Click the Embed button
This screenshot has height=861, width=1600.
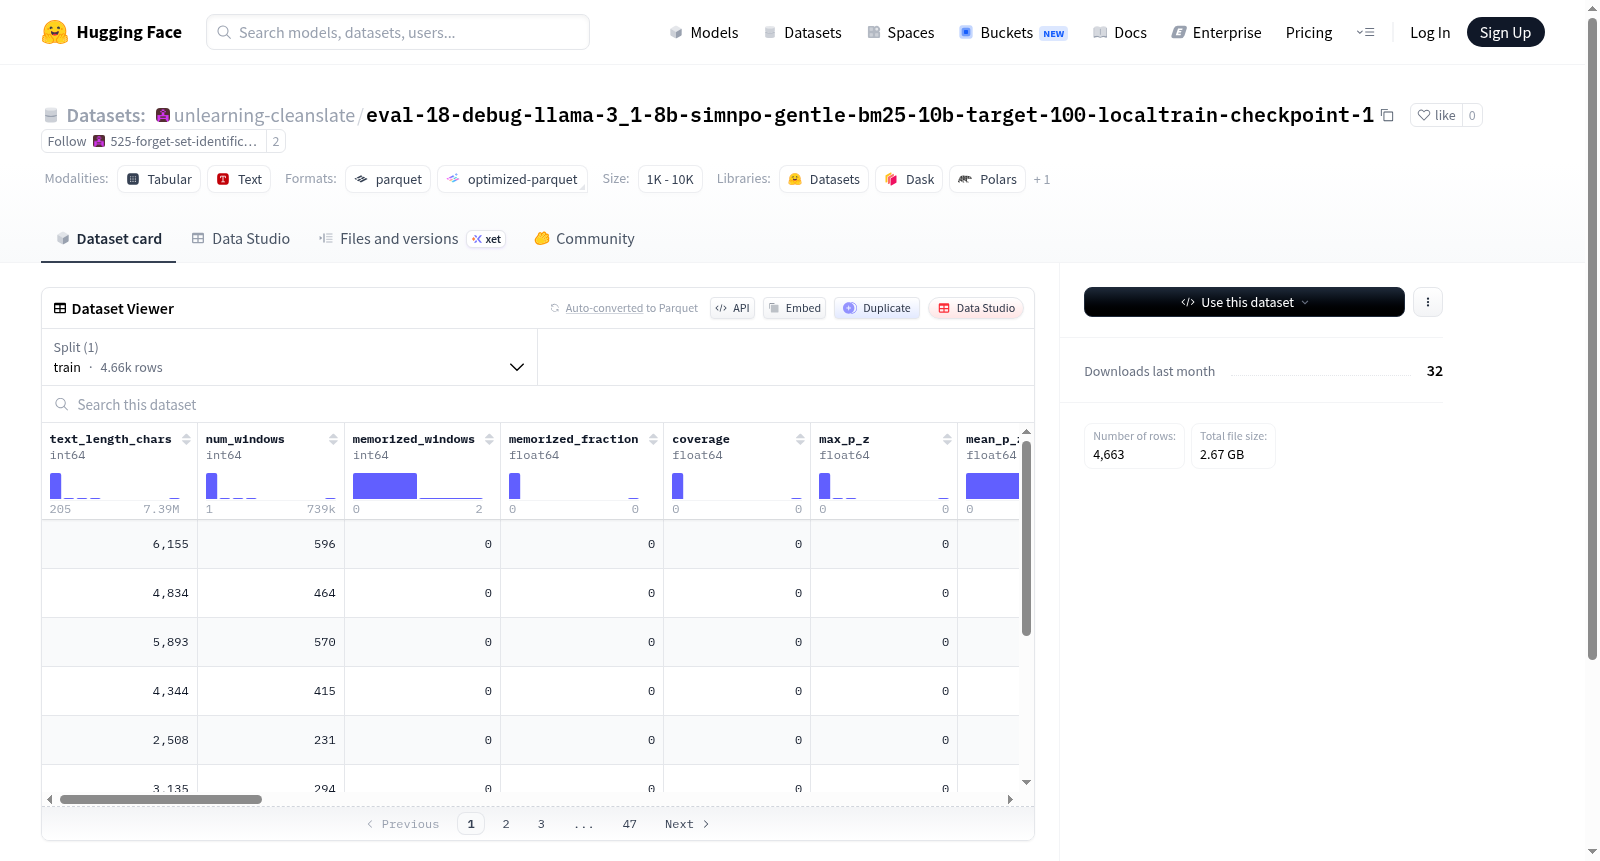coord(795,308)
